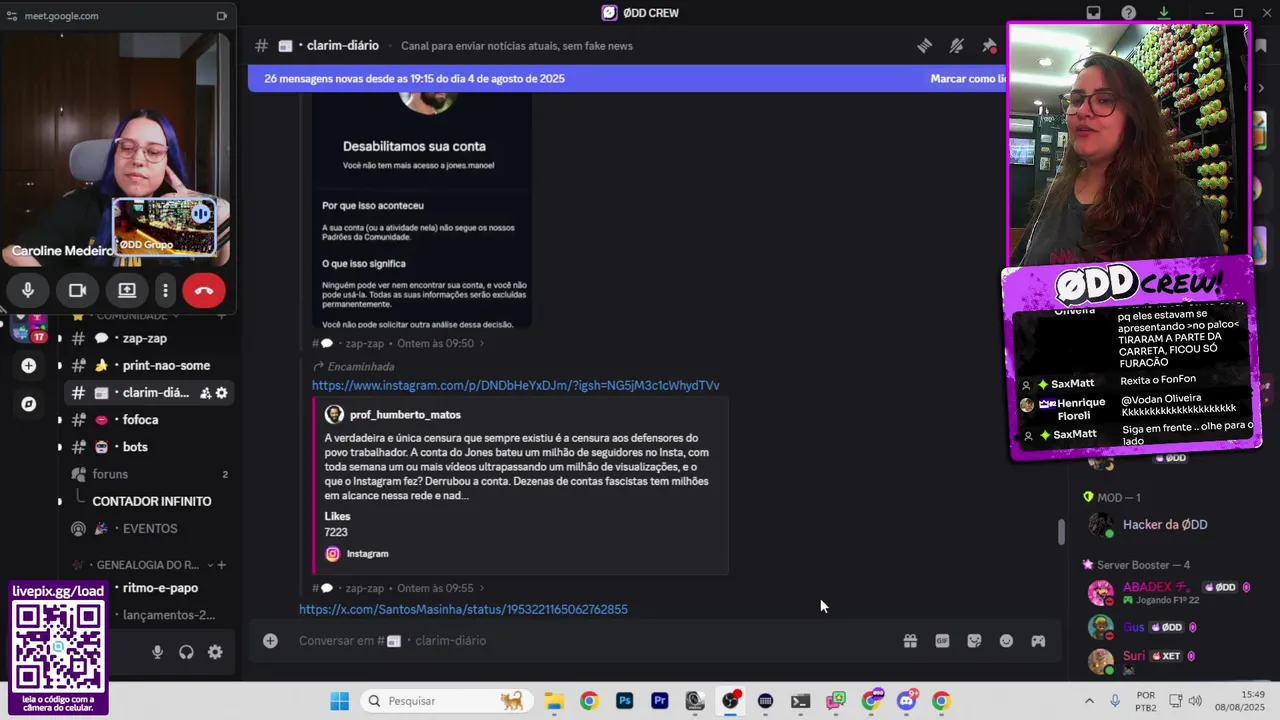Viewport: 1280px width, 720px height.
Task: Click Instagram footer label in embed
Action: [x=367, y=554]
